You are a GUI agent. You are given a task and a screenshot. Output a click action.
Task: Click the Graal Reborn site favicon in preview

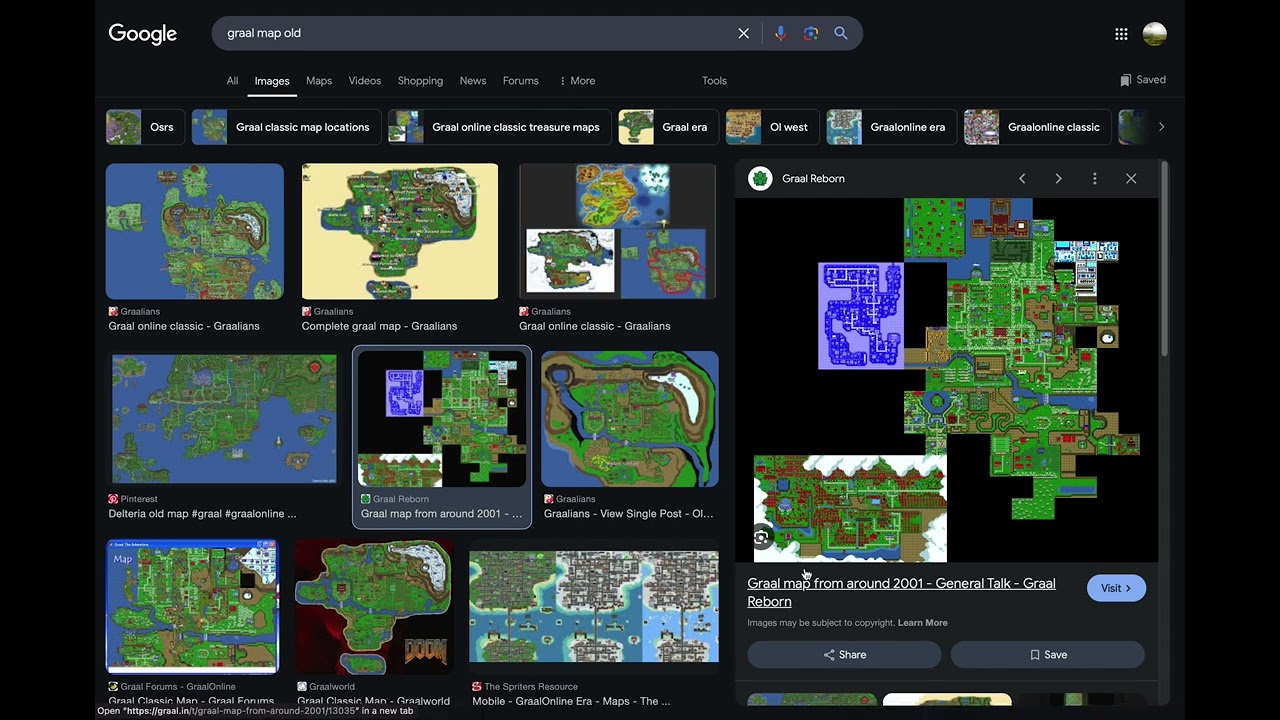click(760, 179)
